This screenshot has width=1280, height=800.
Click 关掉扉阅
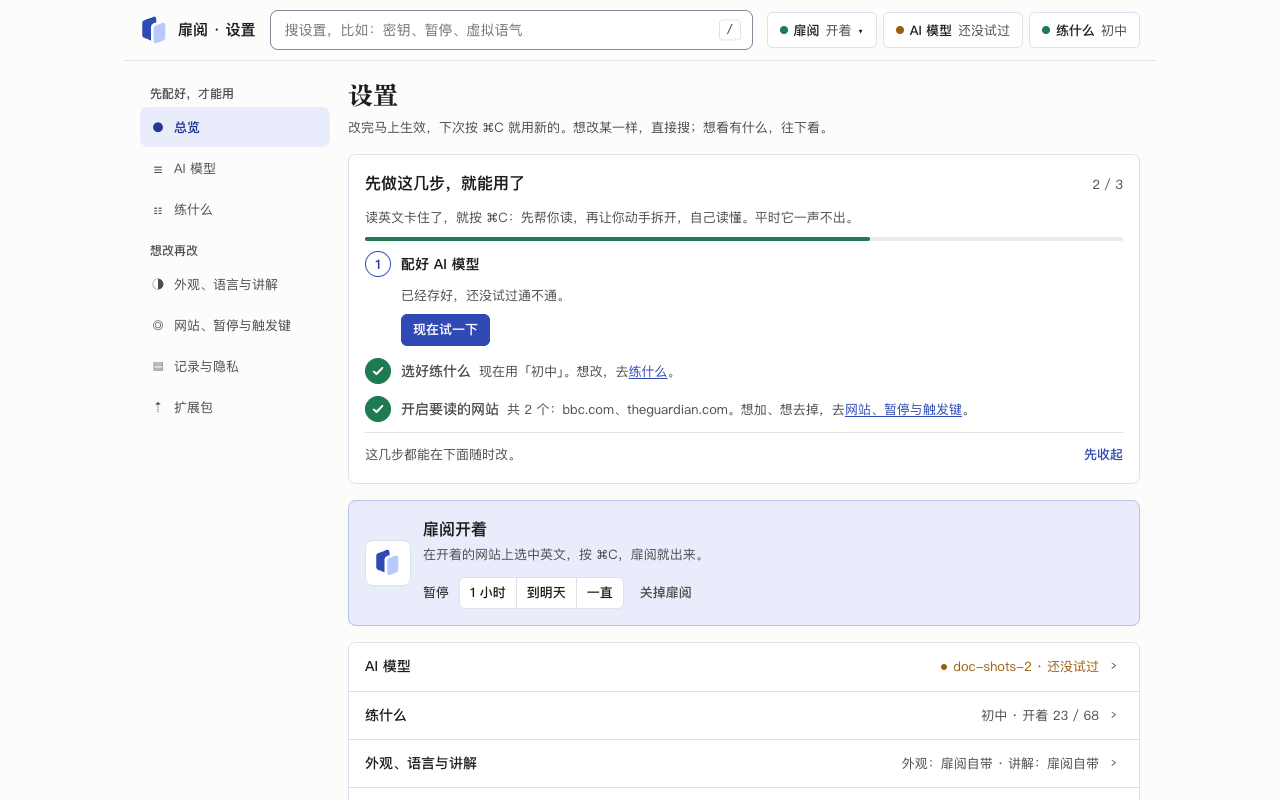point(665,593)
